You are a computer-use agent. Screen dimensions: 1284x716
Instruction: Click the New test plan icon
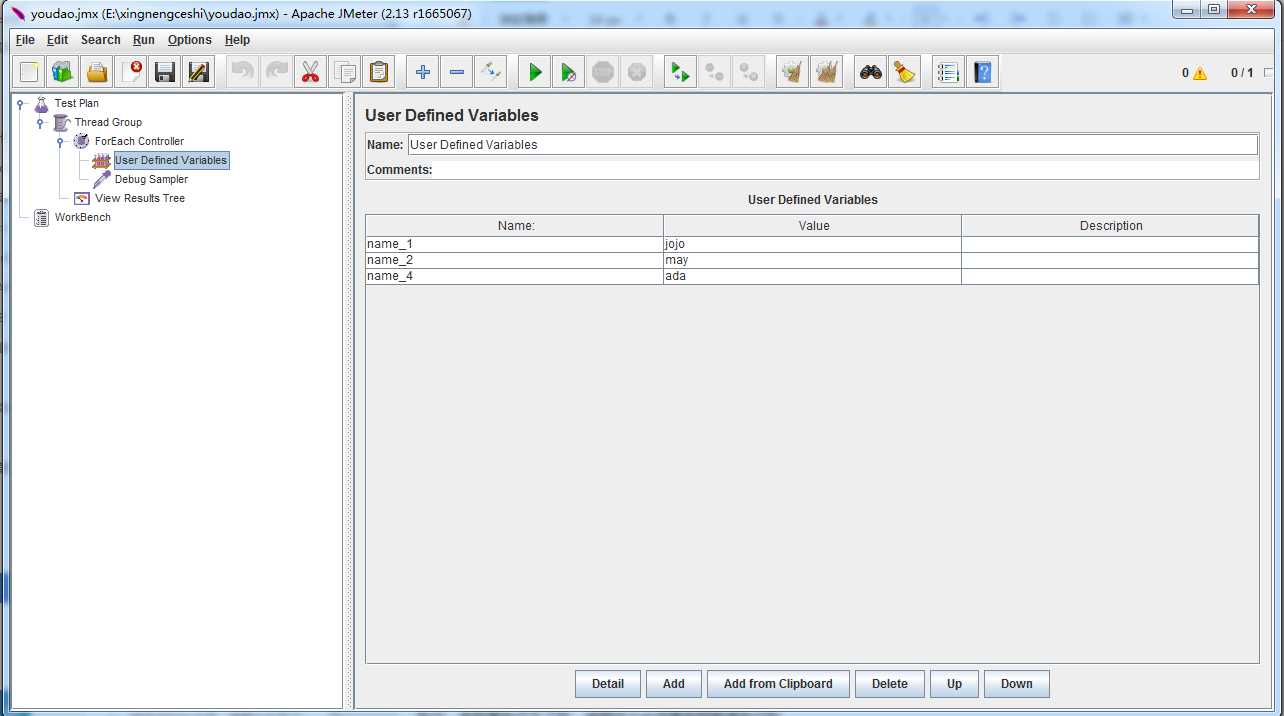pyautogui.click(x=29, y=72)
